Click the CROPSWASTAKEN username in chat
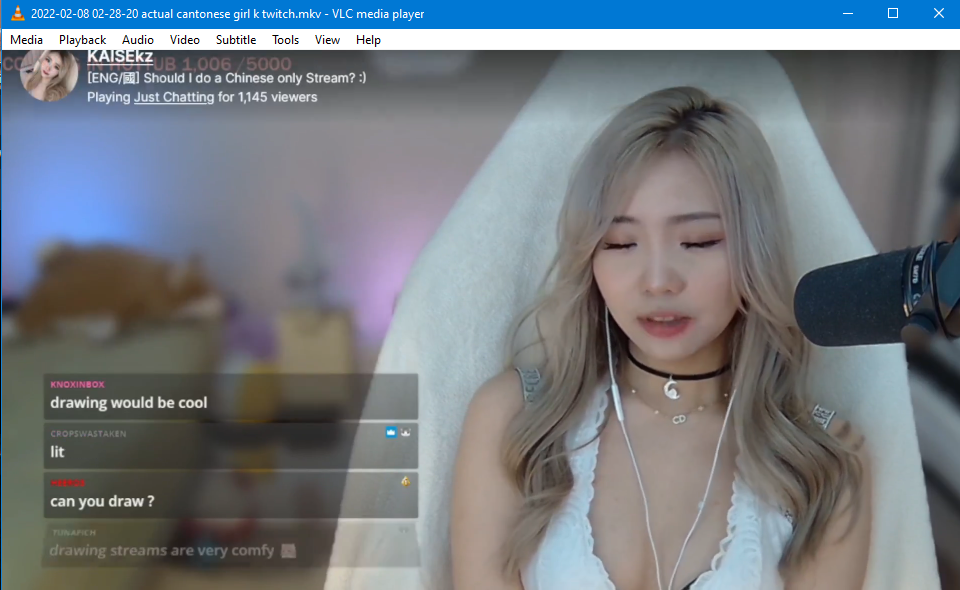 click(88, 434)
